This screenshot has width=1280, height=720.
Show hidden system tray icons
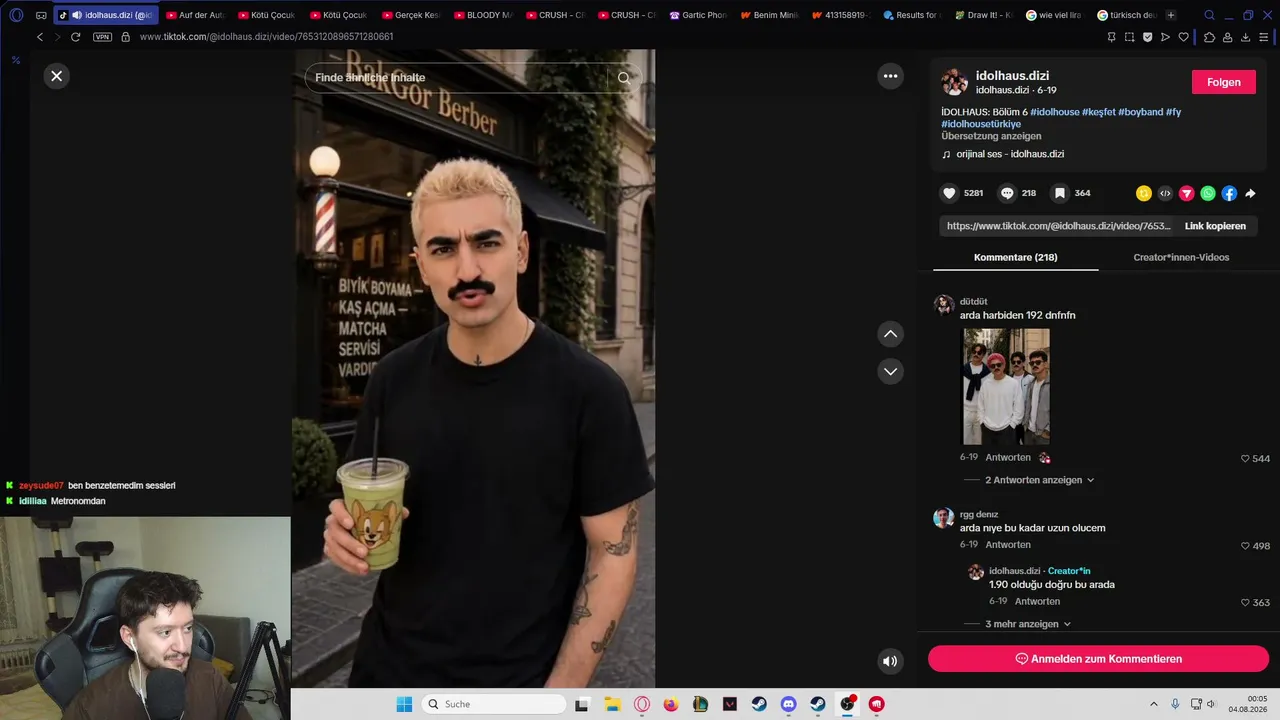point(1154,704)
